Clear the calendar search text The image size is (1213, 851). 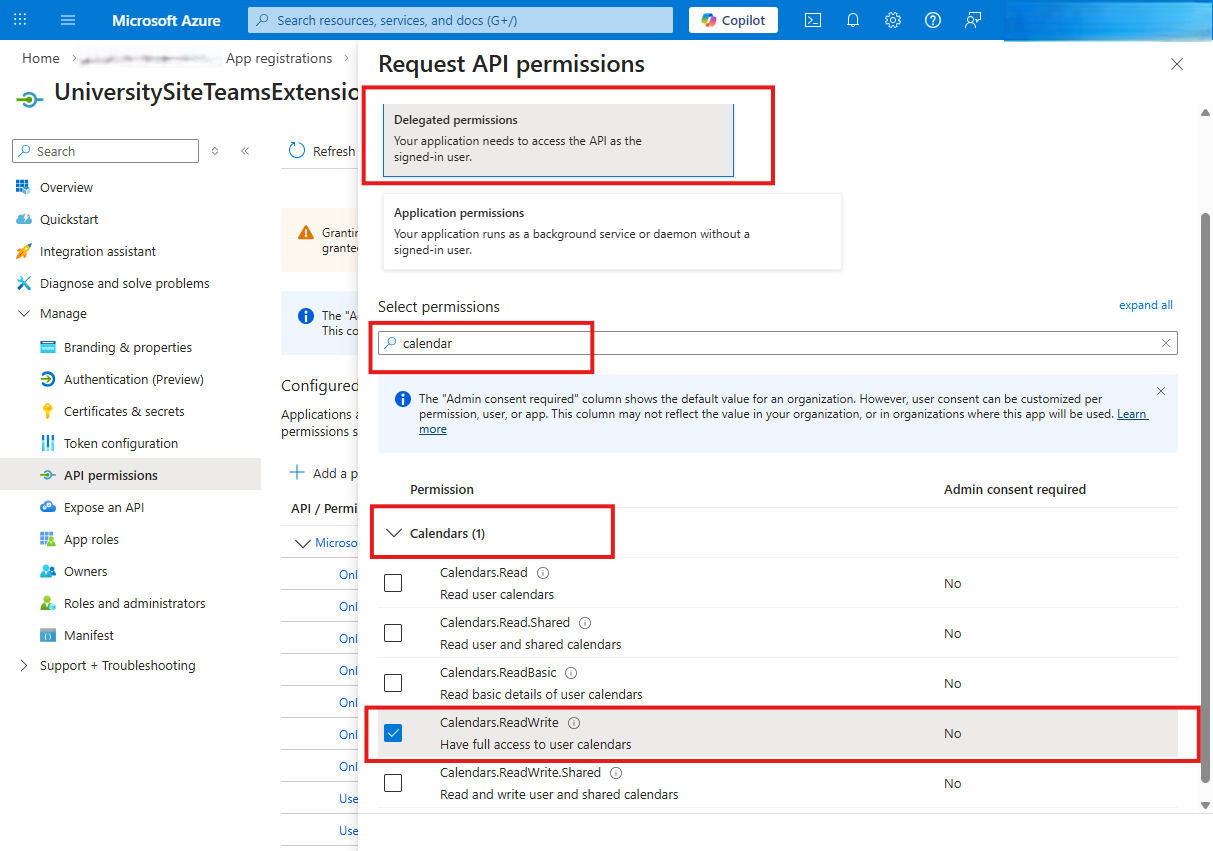pos(1165,343)
